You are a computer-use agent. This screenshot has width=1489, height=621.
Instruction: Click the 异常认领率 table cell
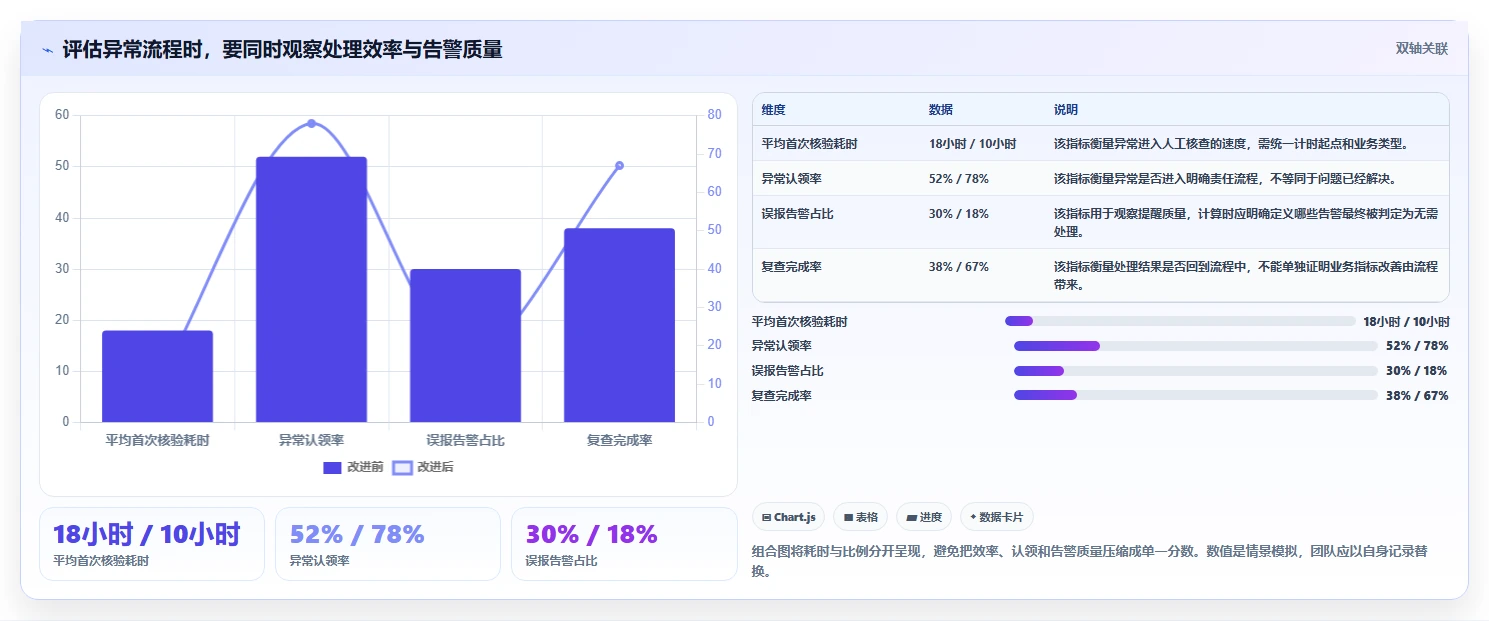pos(791,178)
